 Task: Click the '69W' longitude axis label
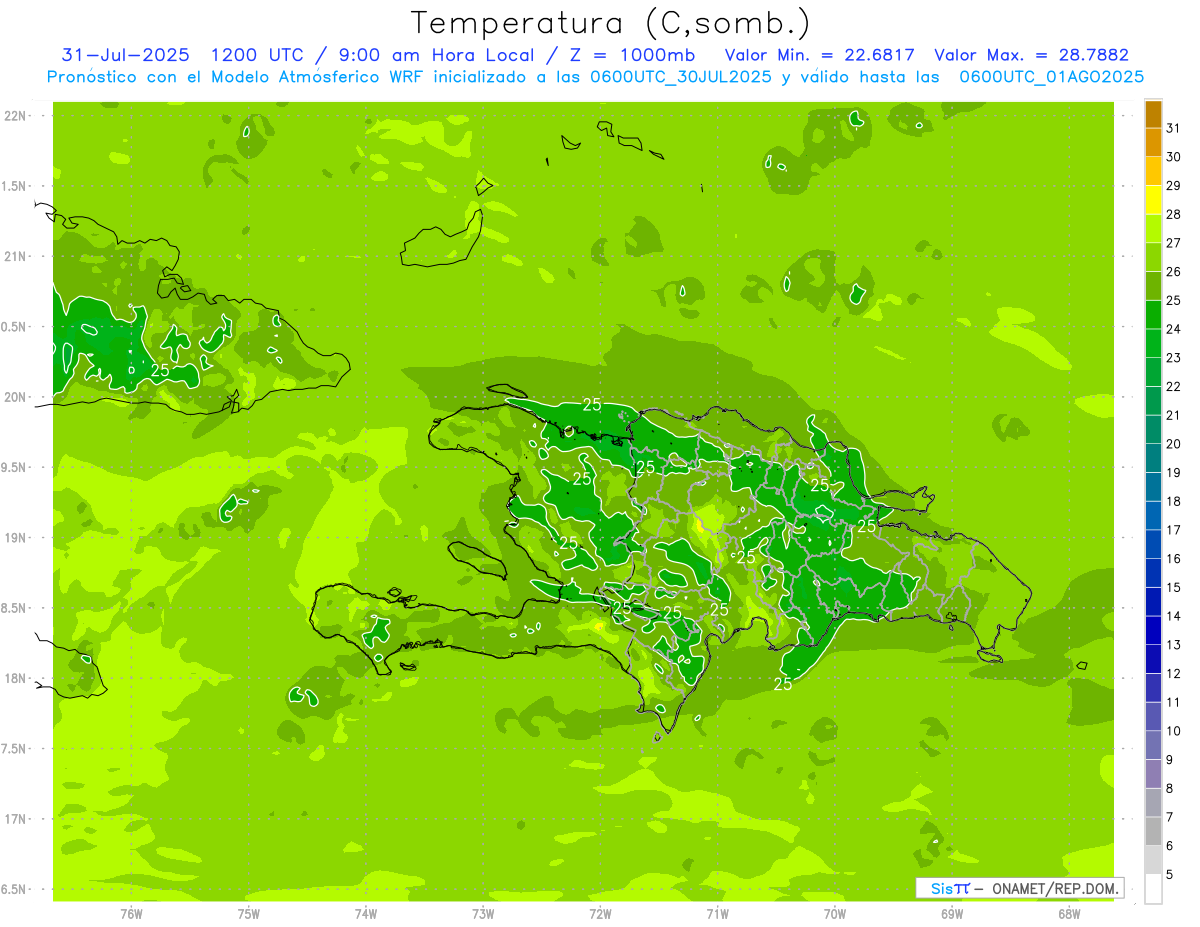[x=952, y=914]
